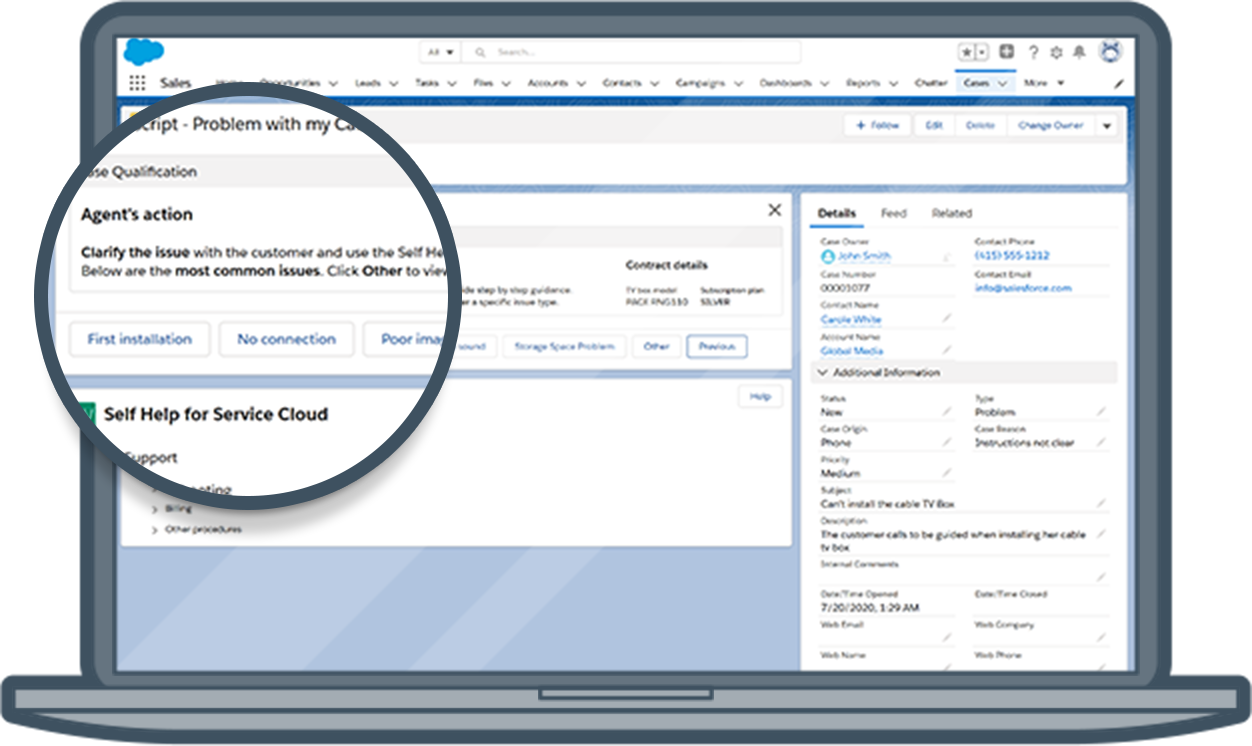Collapse the Additional Information section
This screenshot has height=746, width=1252.
tap(823, 373)
